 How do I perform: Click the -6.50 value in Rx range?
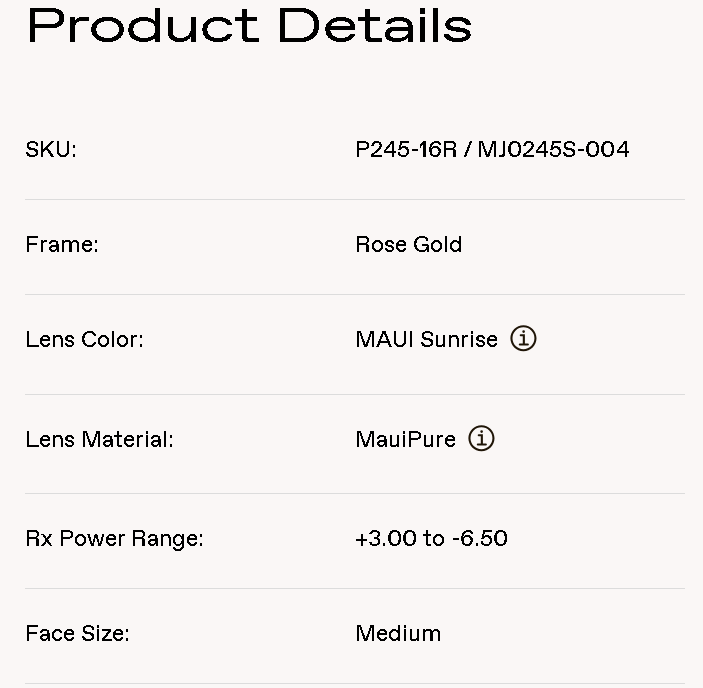(x=479, y=539)
